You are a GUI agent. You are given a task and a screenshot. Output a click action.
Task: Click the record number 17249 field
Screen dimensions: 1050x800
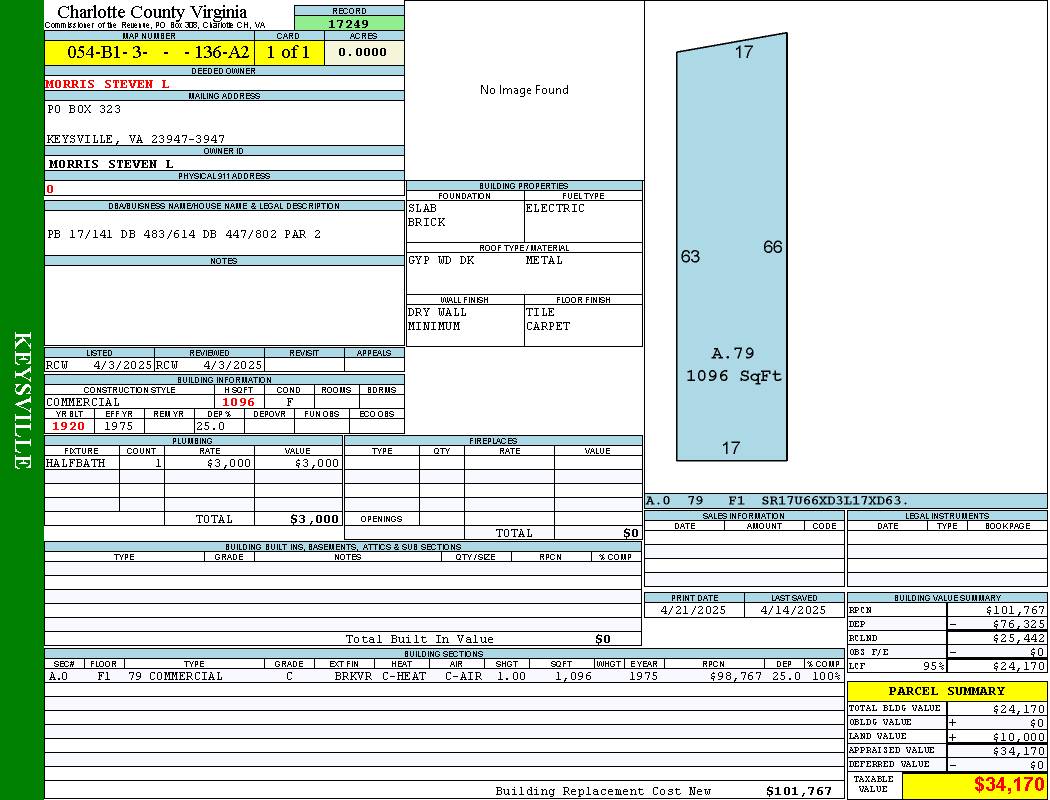349,24
